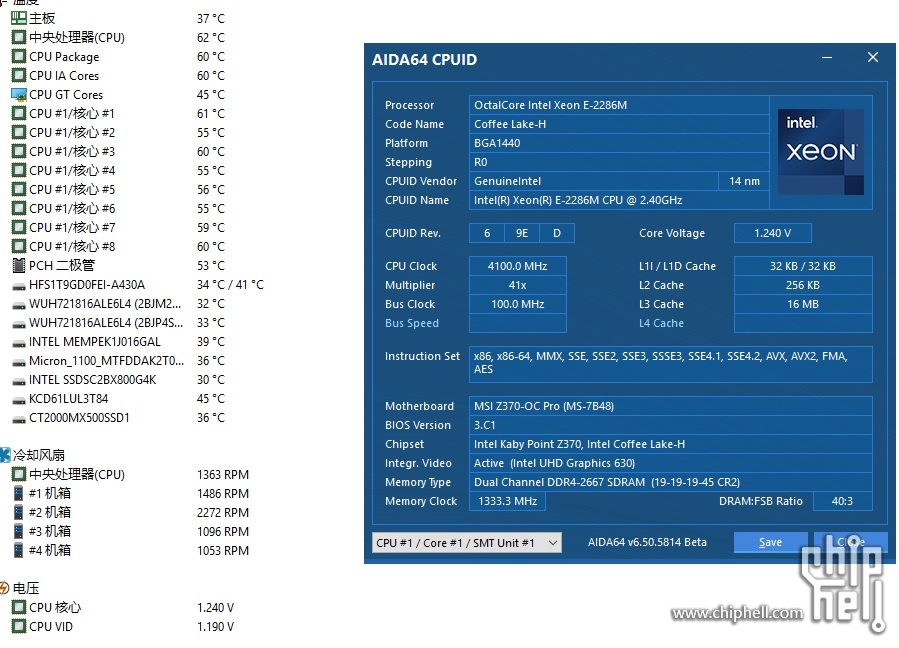899x648 pixels.
Task: Close the AIDA64 CPUID window with X
Action: [873, 57]
